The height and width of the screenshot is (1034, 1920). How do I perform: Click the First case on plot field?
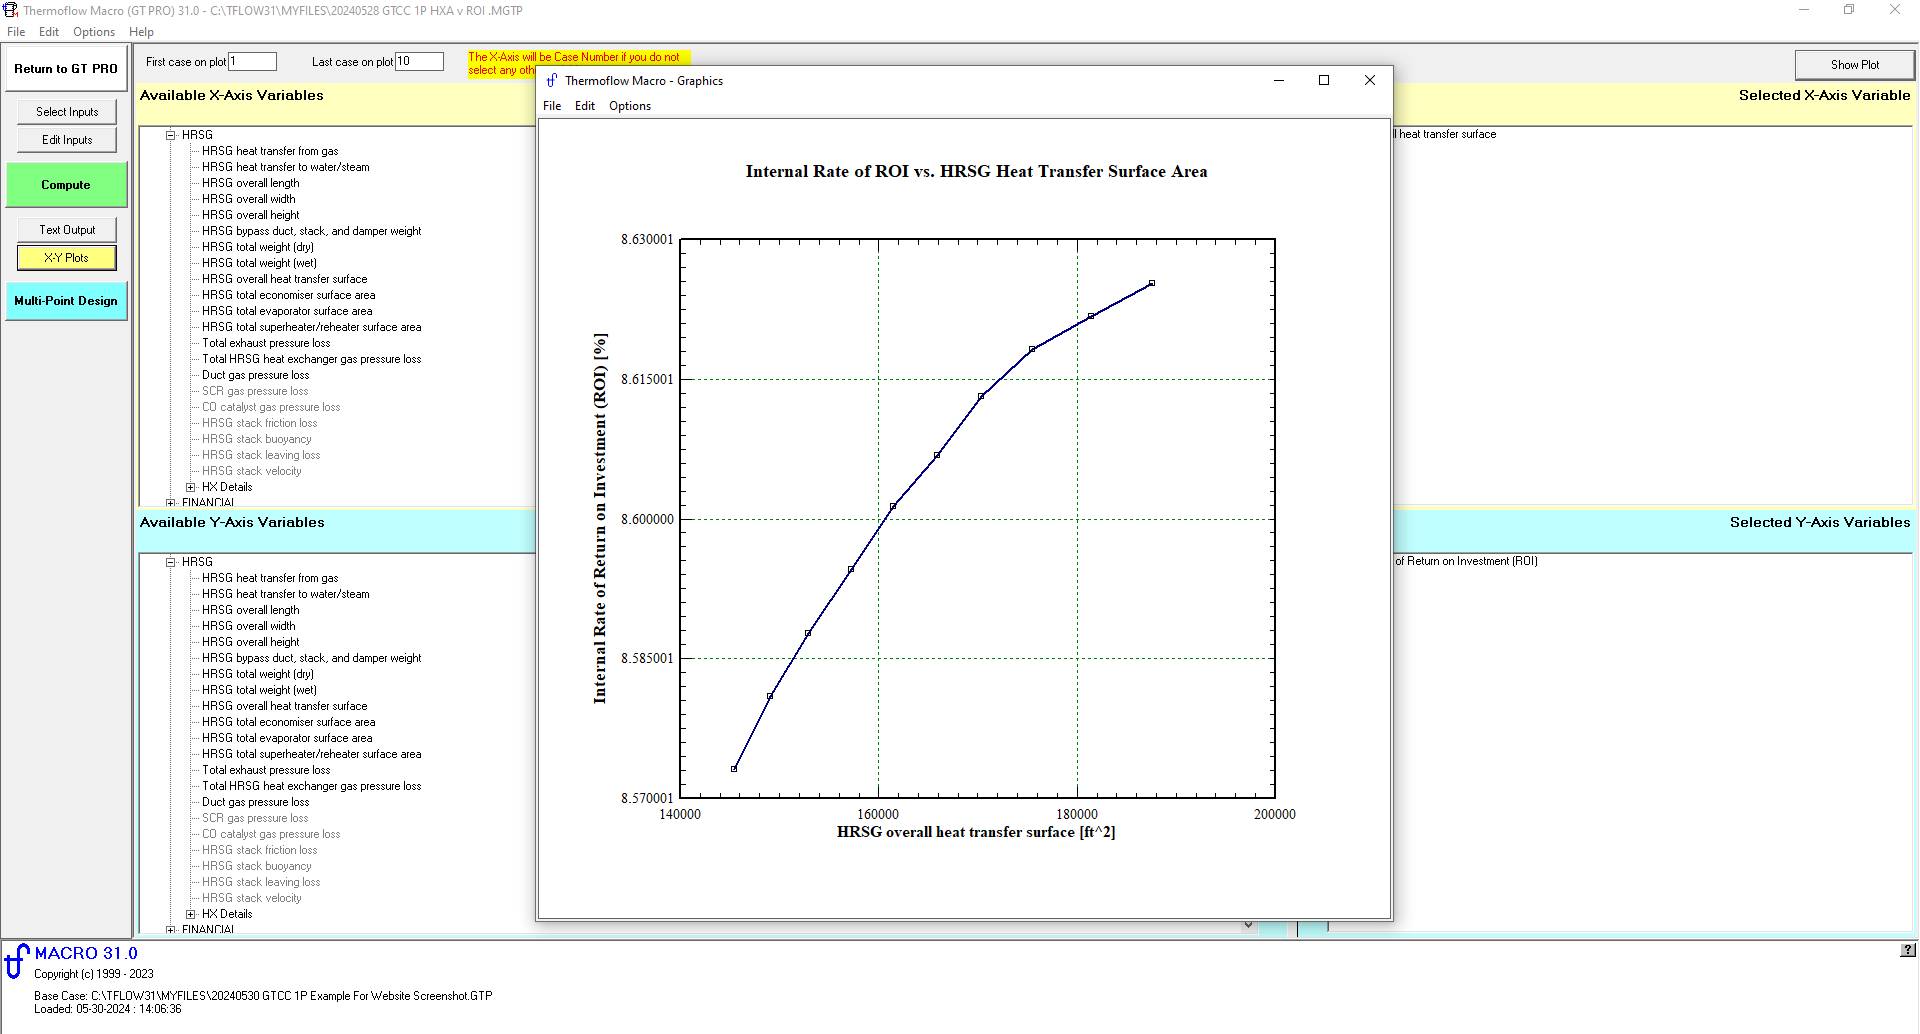coord(252,62)
